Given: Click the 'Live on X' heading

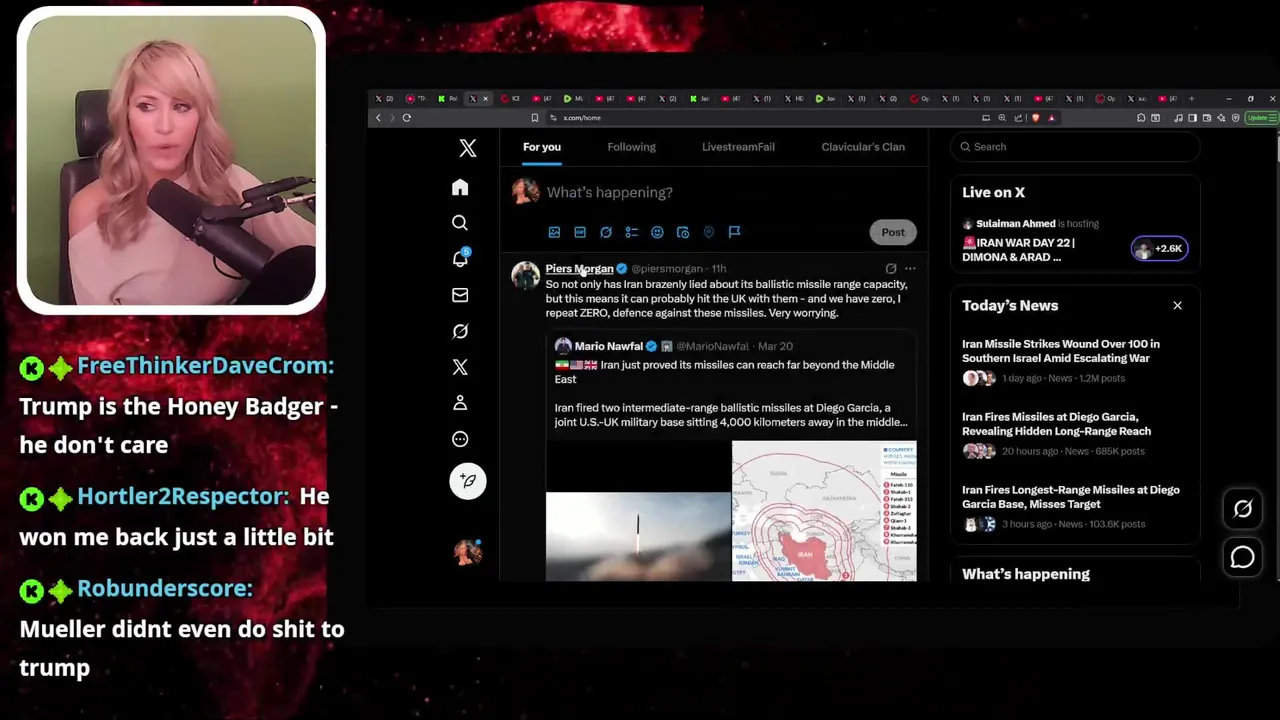Looking at the screenshot, I should point(993,192).
